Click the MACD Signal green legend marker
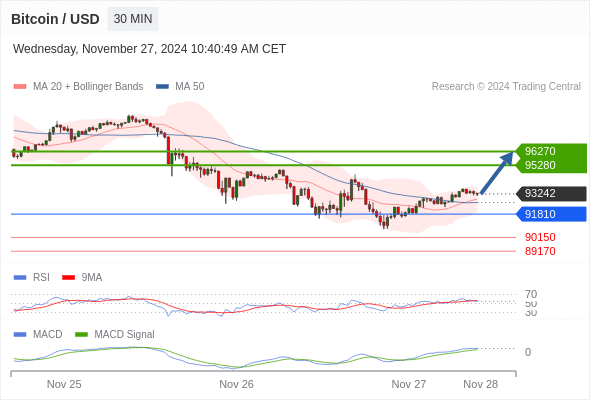 pos(81,334)
